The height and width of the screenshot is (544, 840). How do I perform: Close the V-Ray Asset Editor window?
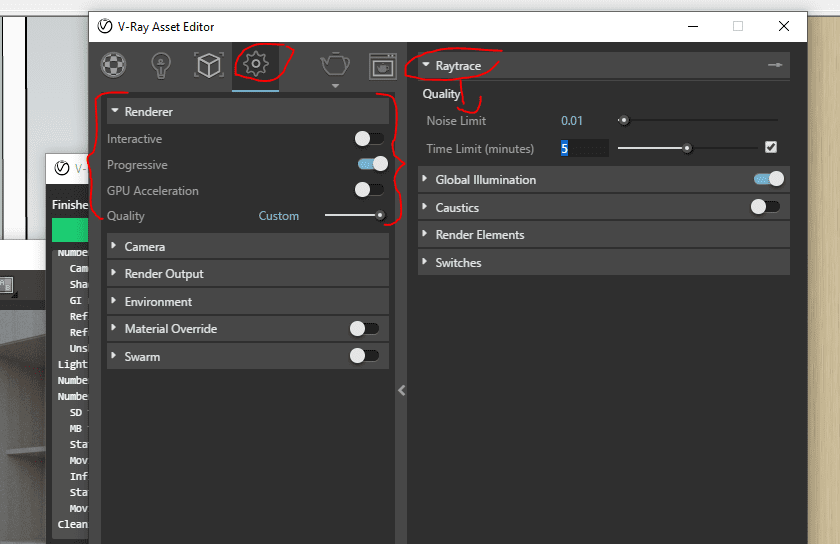point(784,26)
